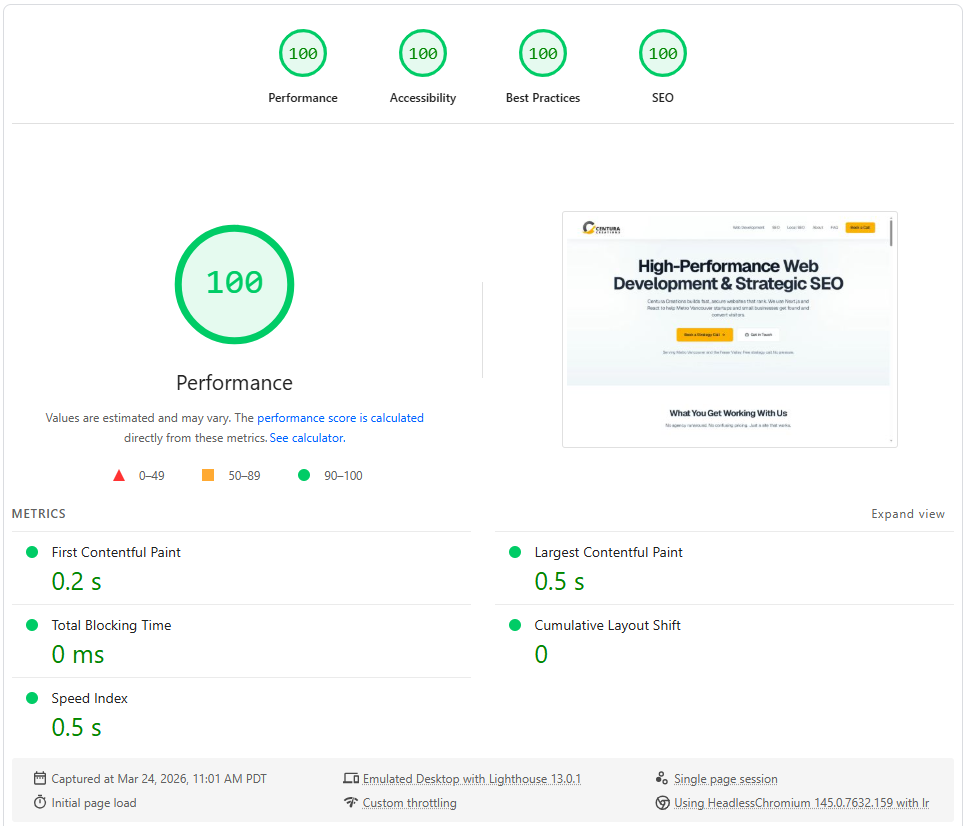966x826 pixels.
Task: Click the Emulated Desktop device icon
Action: 350,778
